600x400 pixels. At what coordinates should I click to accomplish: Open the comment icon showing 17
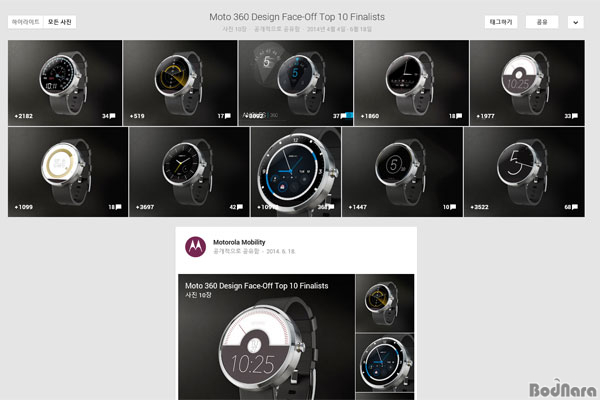click(x=228, y=116)
